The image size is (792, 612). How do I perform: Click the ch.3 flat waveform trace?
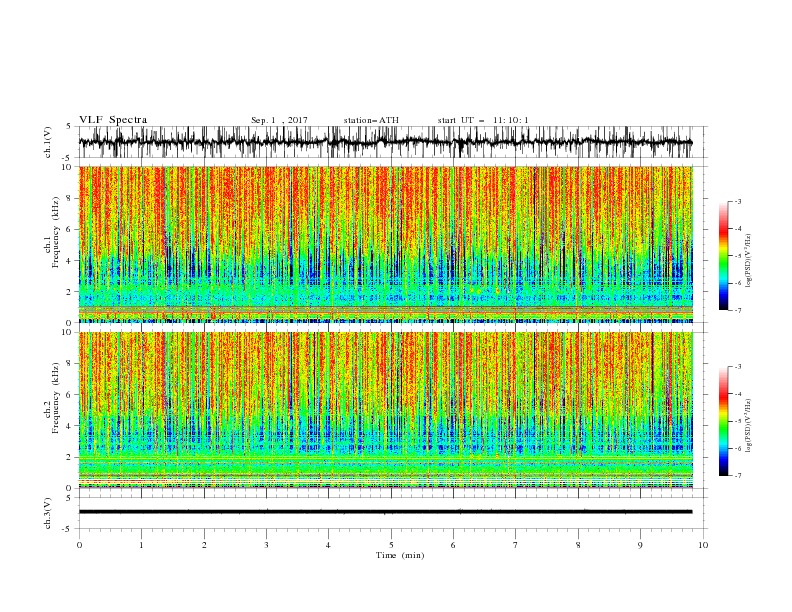(385, 512)
